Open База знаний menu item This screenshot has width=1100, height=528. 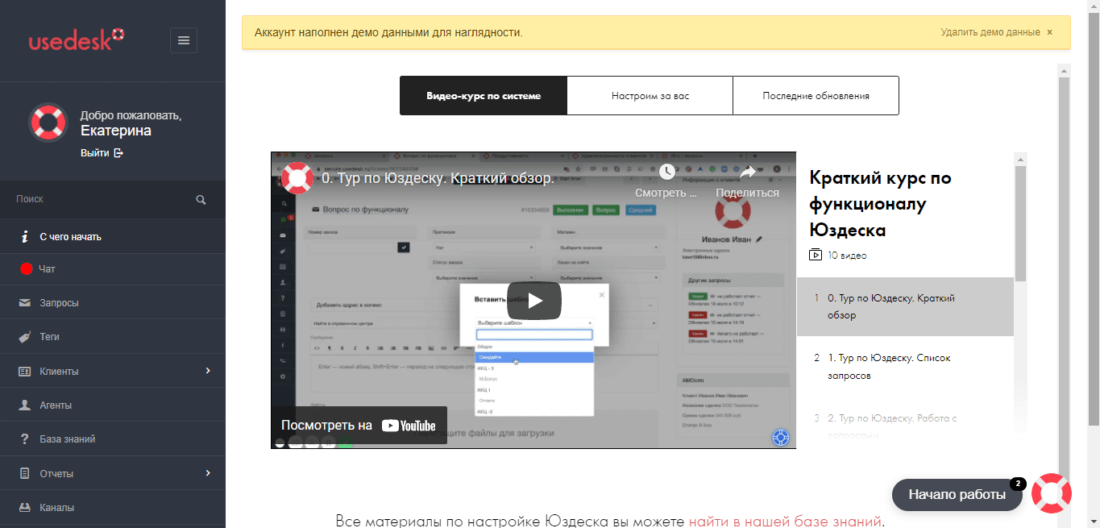click(x=112, y=440)
